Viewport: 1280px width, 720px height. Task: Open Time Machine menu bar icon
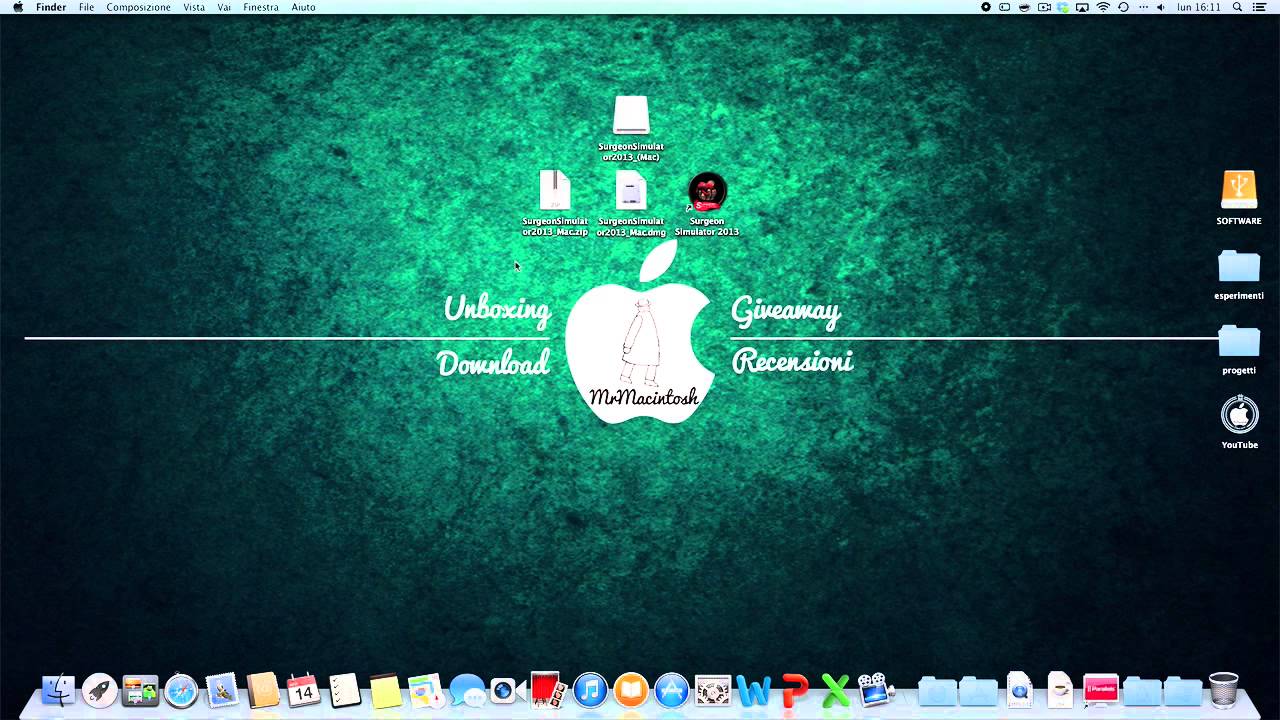[1123, 7]
